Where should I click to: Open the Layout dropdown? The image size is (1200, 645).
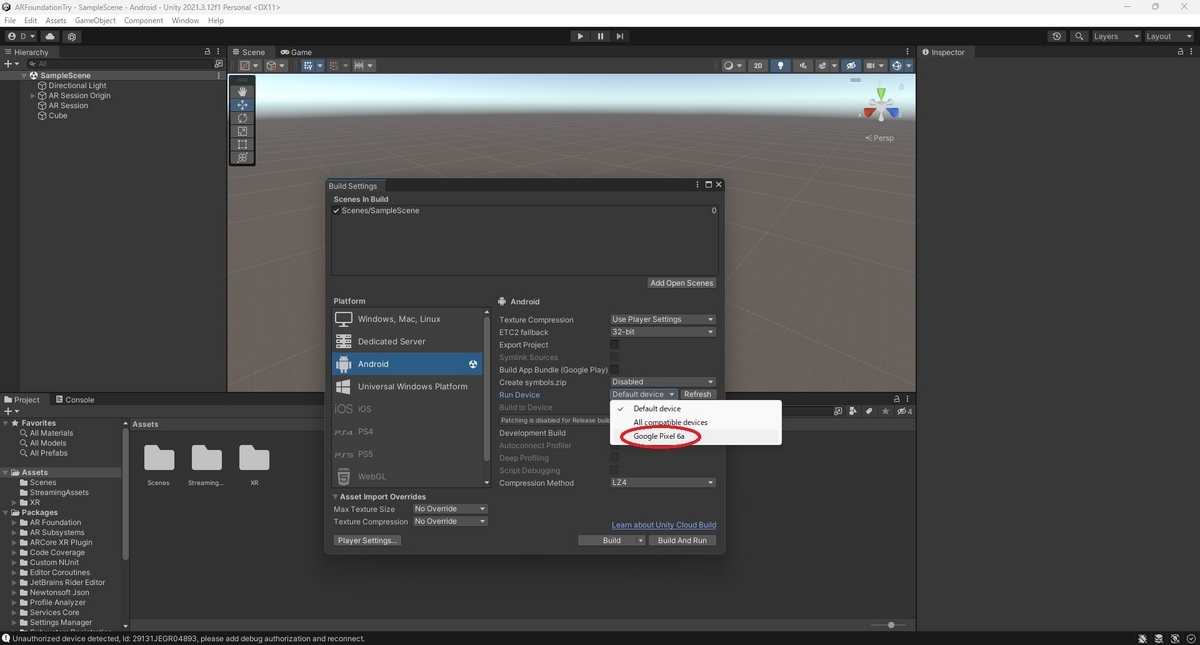tap(1167, 36)
